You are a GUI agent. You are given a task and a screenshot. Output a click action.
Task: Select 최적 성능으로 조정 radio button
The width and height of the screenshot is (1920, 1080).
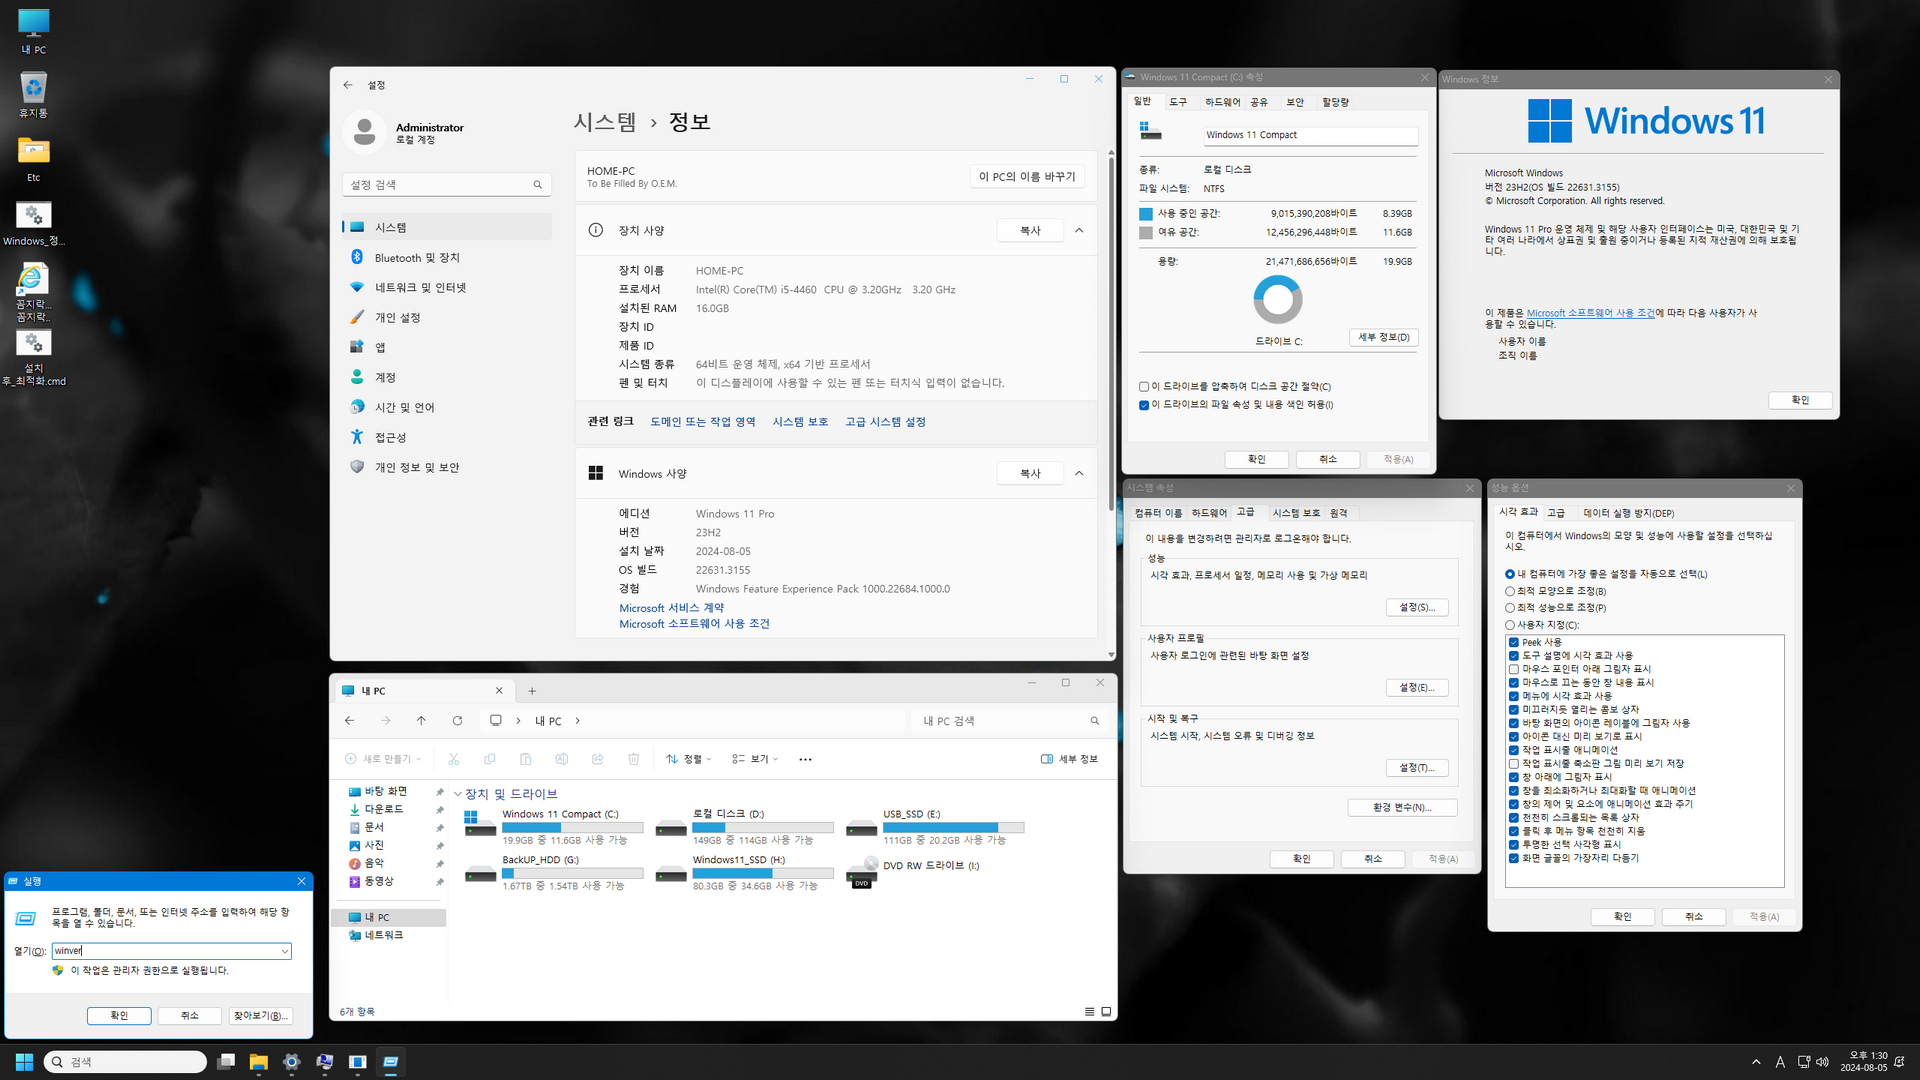coord(1510,608)
